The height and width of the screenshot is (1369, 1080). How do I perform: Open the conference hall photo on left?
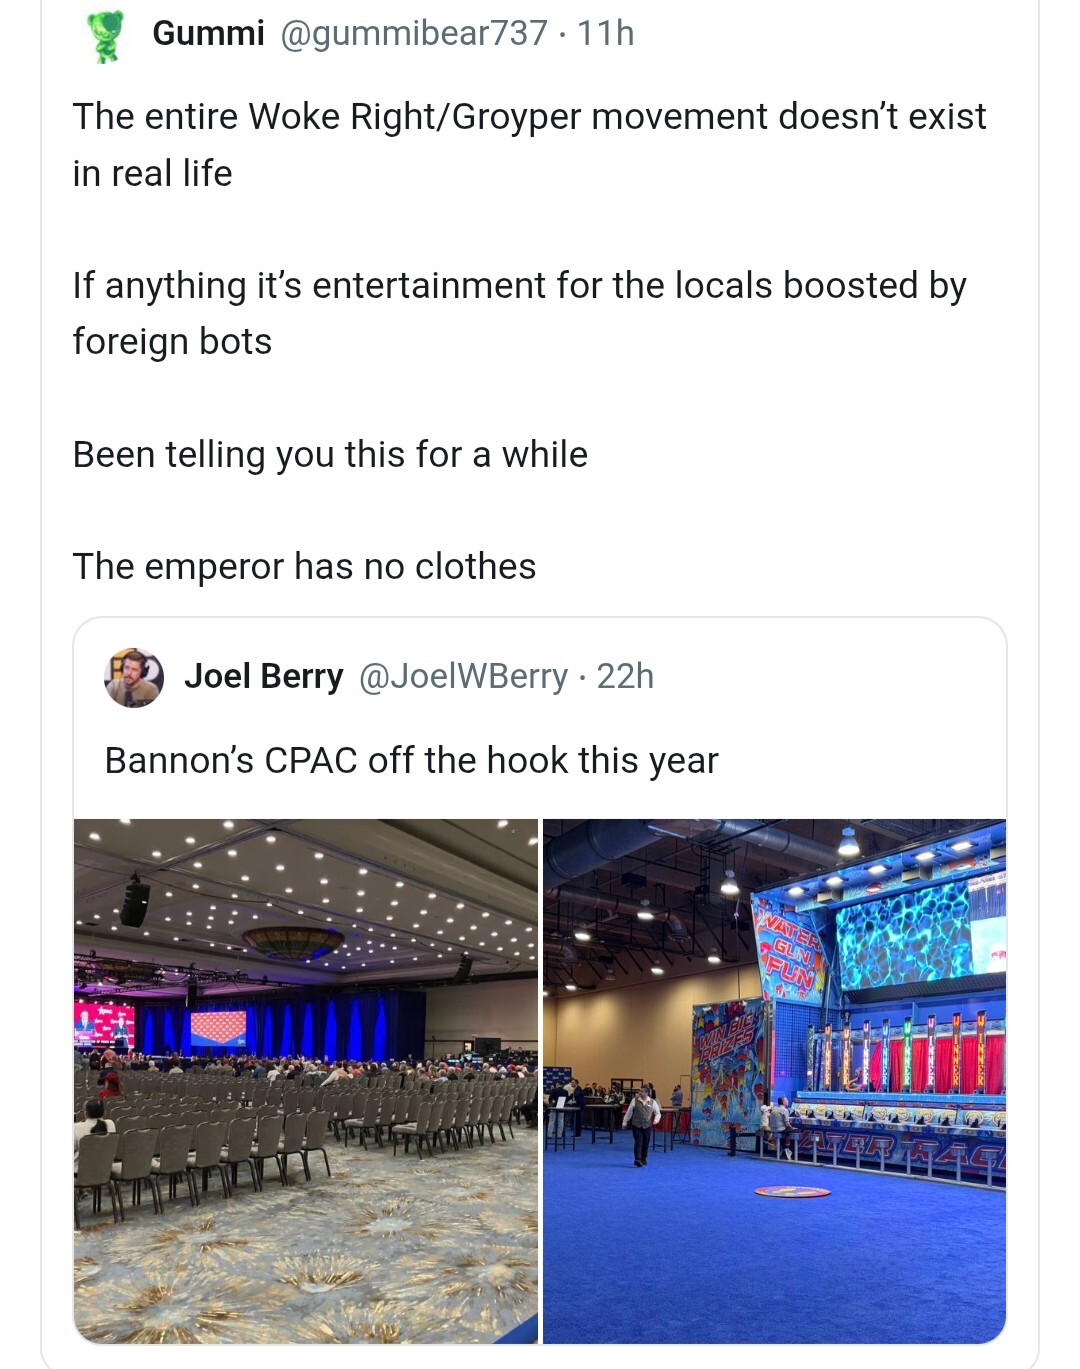[306, 1080]
